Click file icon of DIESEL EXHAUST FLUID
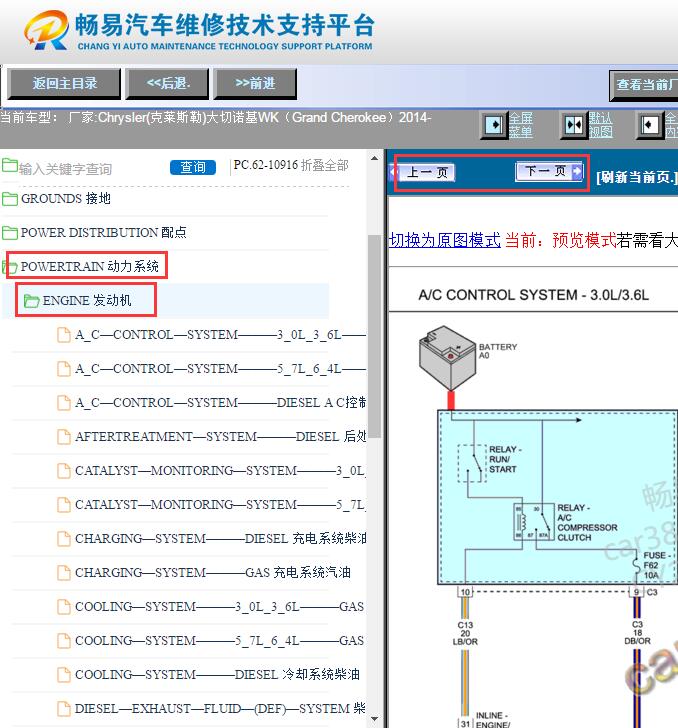The image size is (678, 728). (x=64, y=708)
